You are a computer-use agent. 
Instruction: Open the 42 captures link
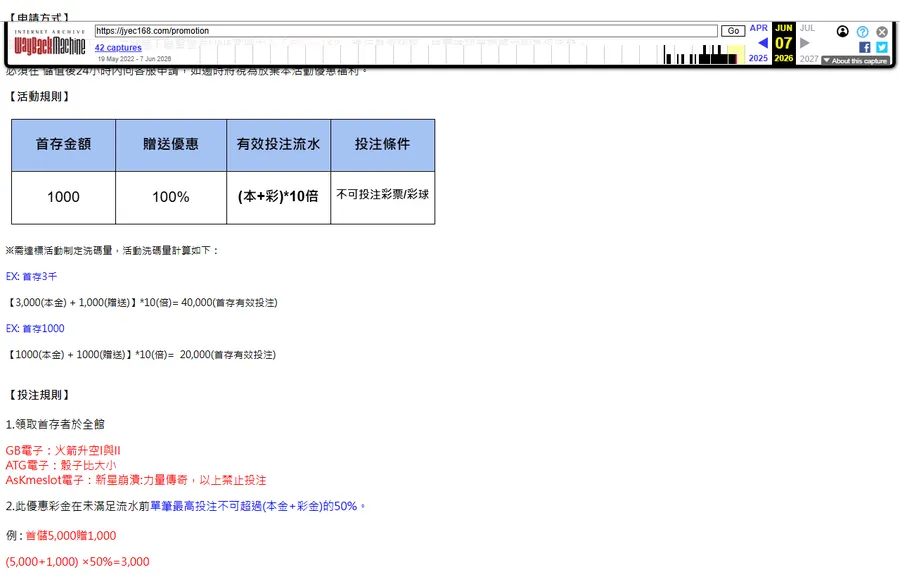click(118, 48)
